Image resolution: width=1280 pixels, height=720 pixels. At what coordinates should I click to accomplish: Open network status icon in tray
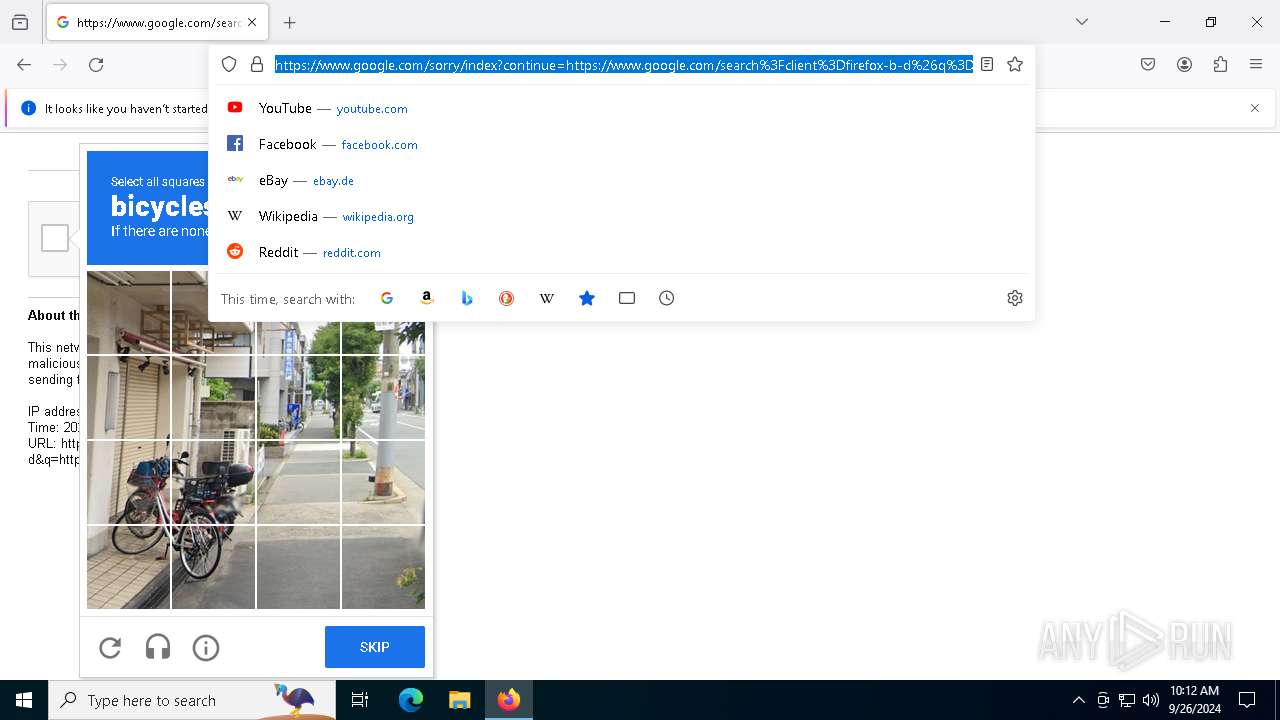point(1127,700)
